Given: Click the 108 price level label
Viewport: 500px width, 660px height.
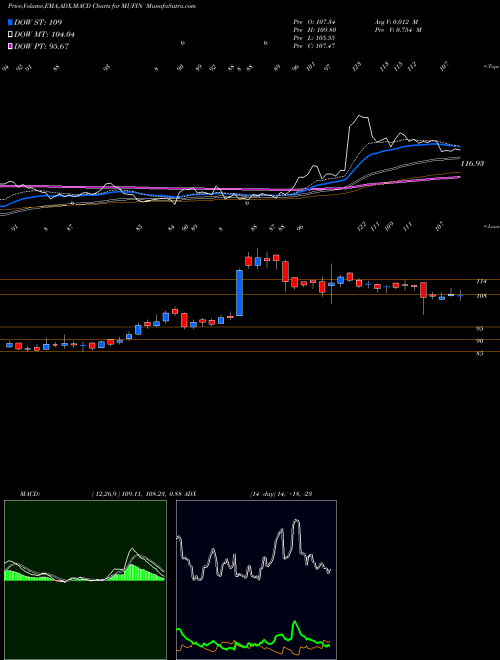Looking at the screenshot, I should [481, 296].
